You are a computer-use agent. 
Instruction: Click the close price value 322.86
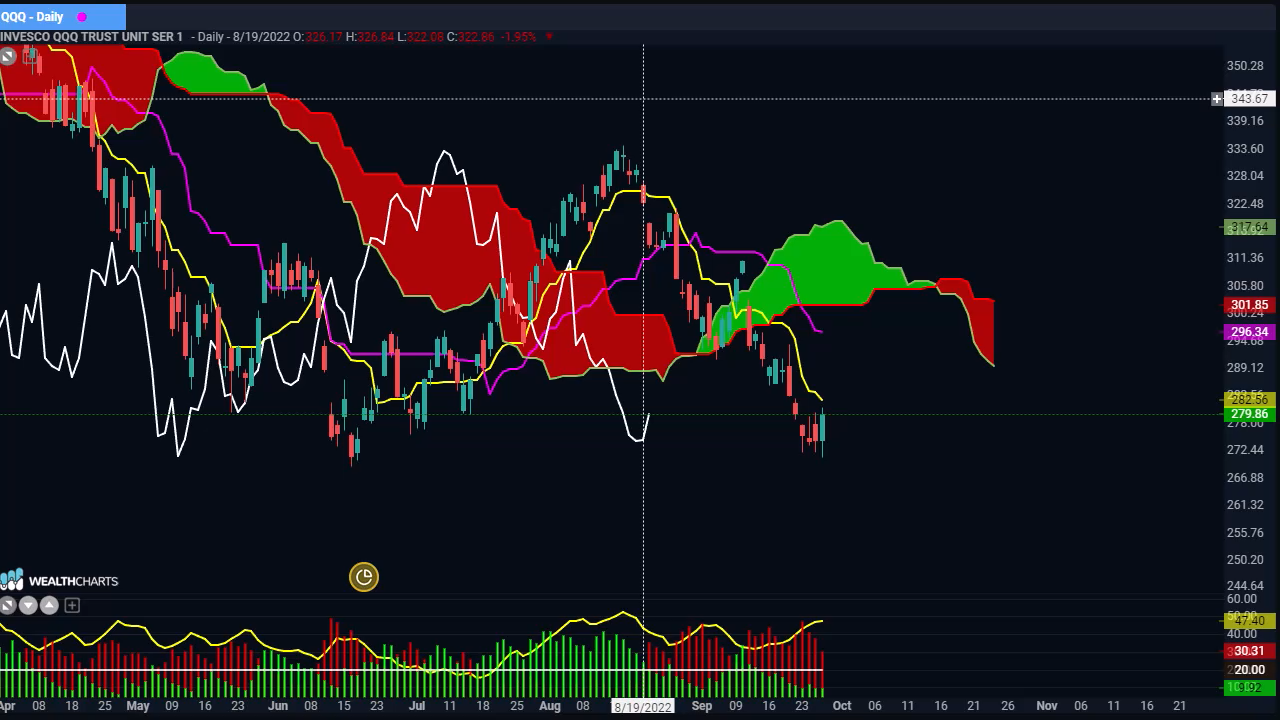(x=476, y=37)
